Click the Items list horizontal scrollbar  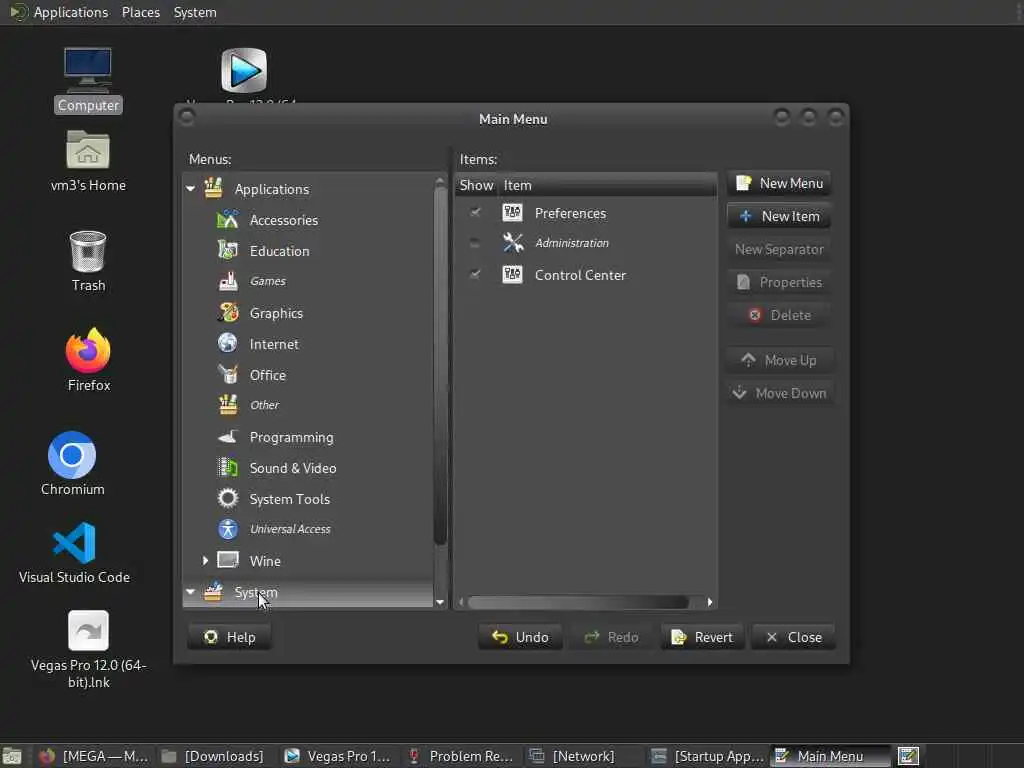[x=578, y=602]
